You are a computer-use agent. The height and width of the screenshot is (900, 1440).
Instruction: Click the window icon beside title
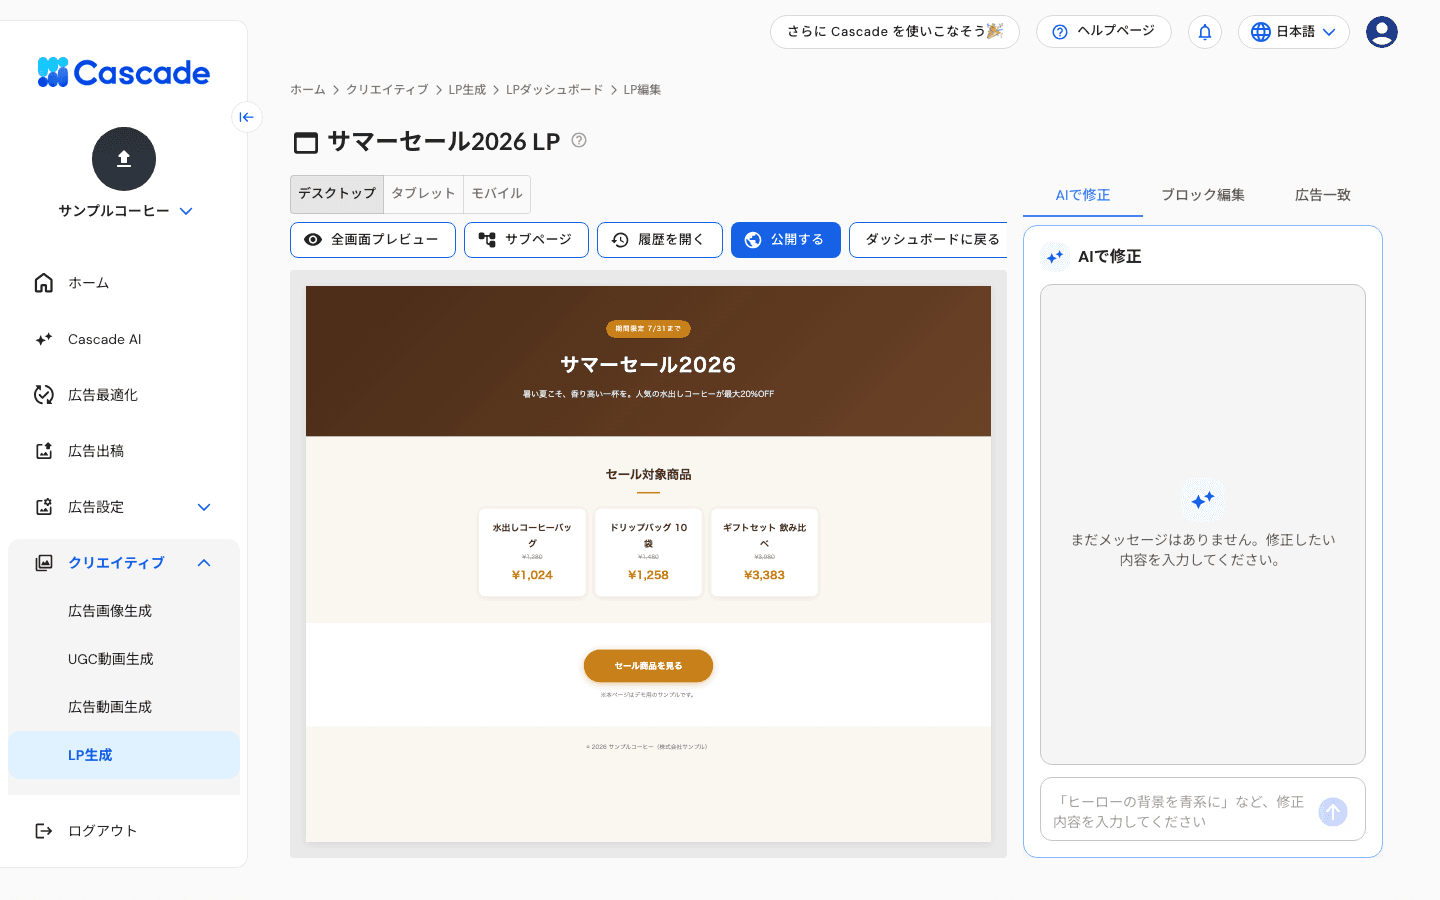point(306,143)
